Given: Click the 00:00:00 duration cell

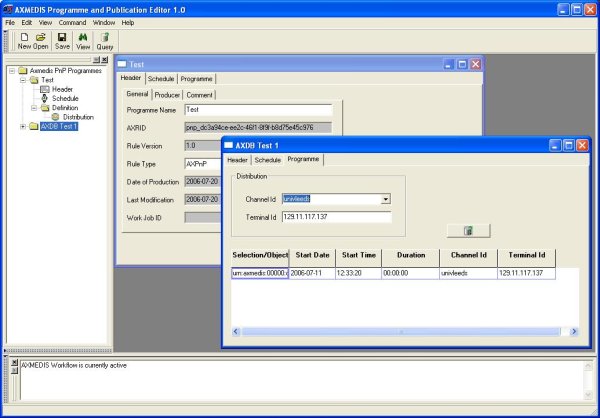Looking at the screenshot, I should pos(411,273).
